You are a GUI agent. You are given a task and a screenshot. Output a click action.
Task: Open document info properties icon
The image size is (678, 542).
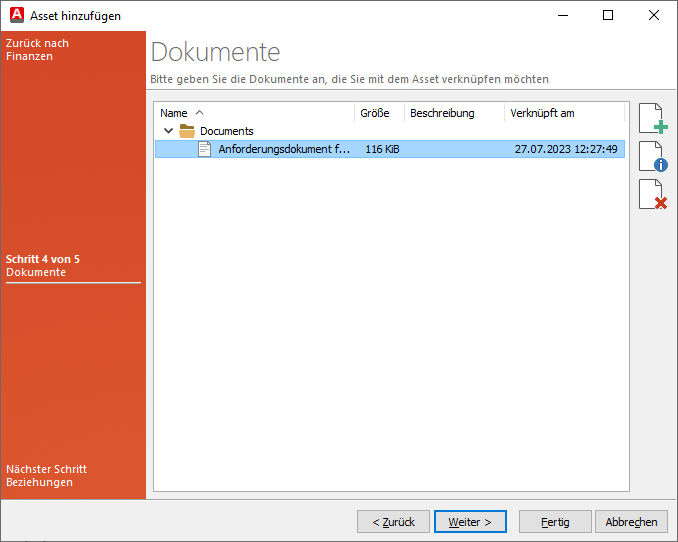pos(653,156)
